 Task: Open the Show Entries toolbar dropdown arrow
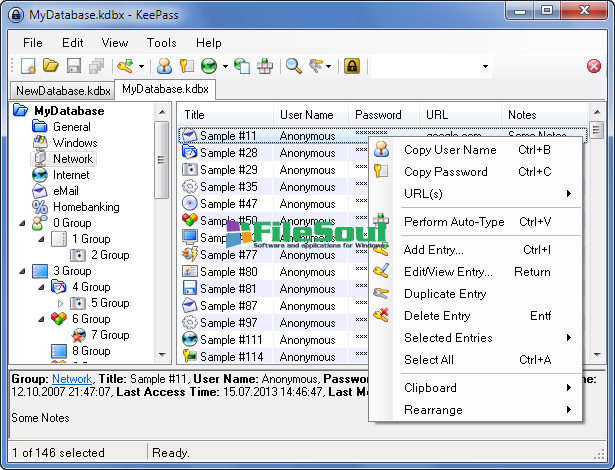pyautogui.click(x=329, y=66)
